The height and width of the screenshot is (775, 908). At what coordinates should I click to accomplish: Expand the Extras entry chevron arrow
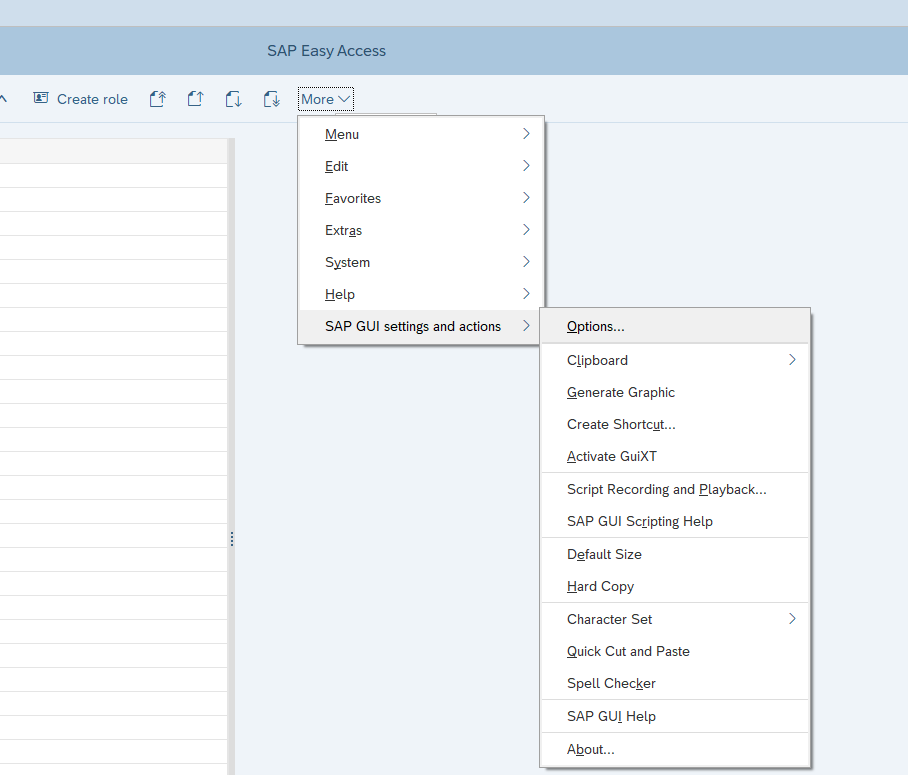[x=526, y=229]
